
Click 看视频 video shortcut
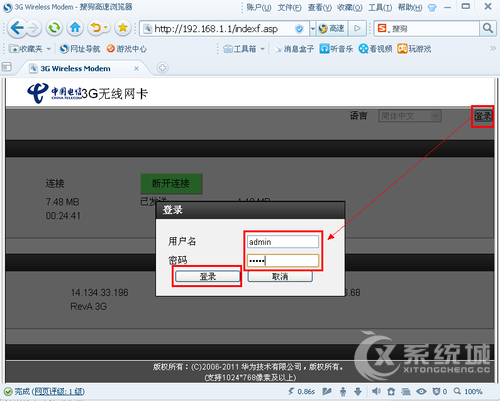[x=375, y=49]
